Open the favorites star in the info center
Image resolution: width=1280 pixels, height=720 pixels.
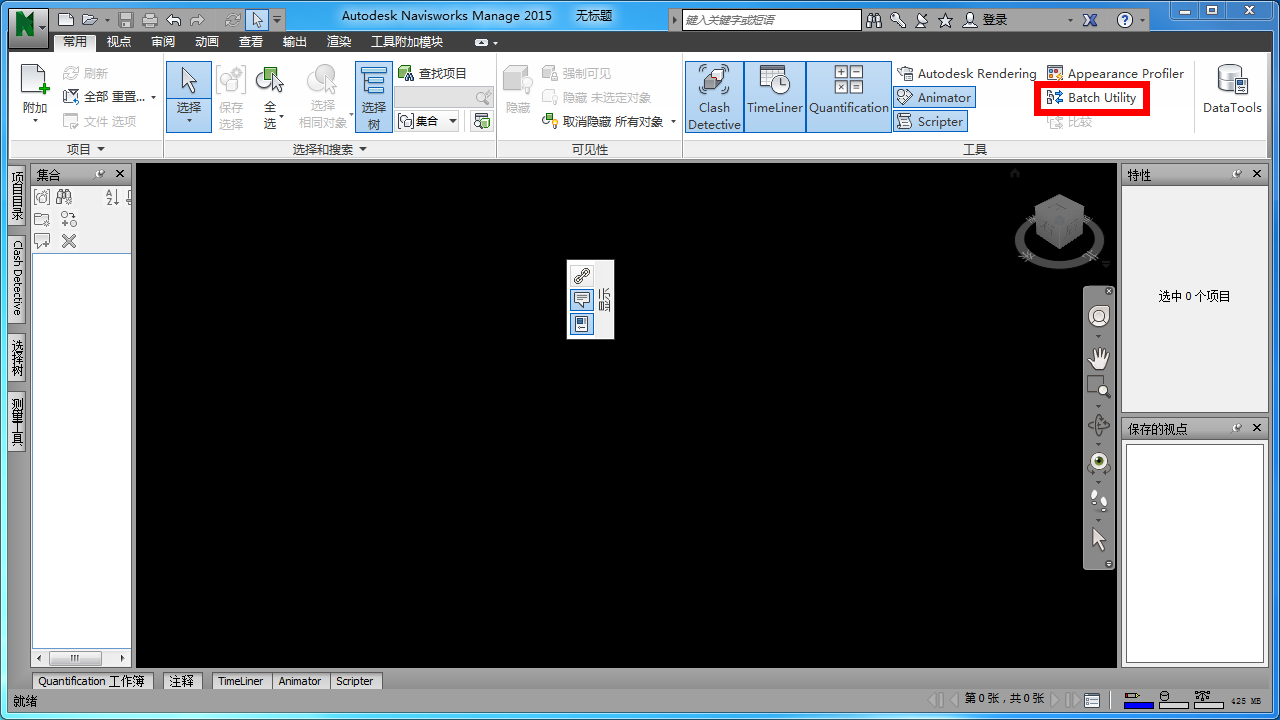click(945, 20)
